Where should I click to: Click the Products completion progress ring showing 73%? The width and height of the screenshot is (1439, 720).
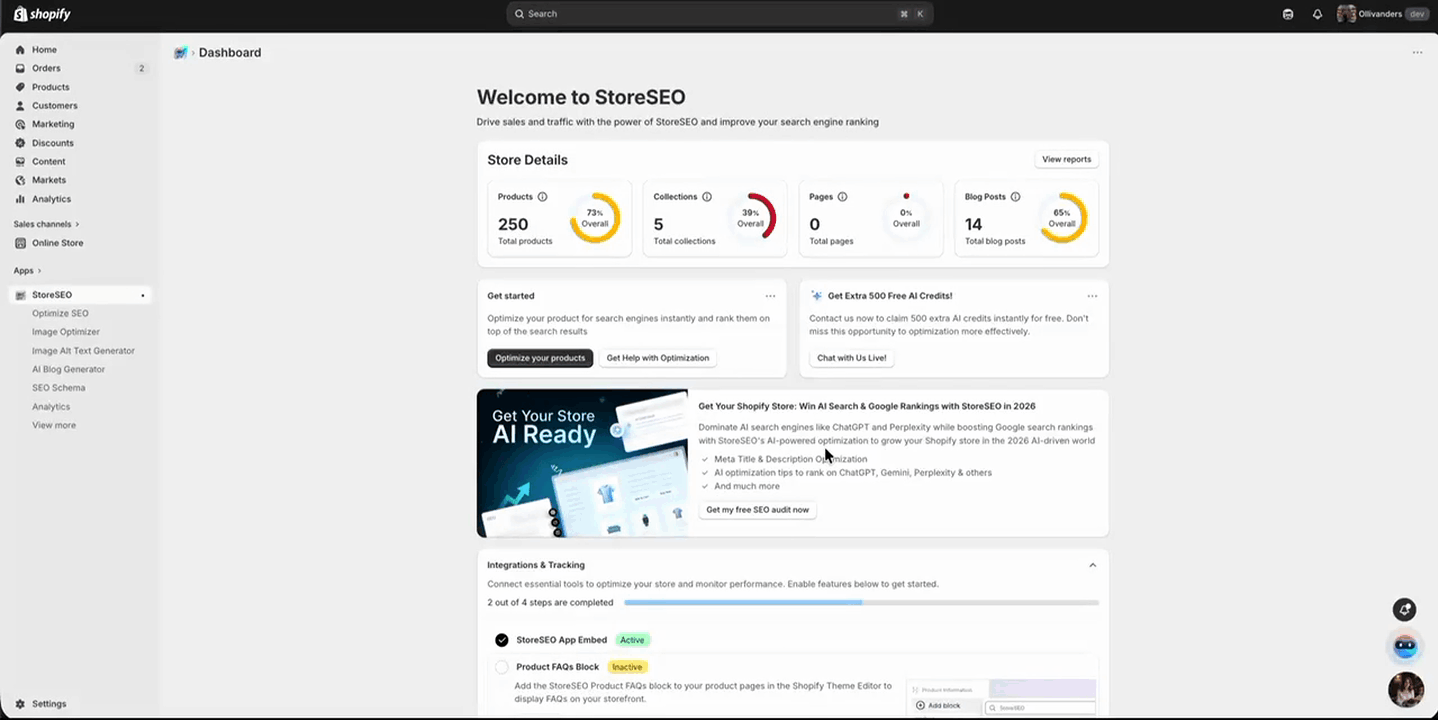click(x=595, y=218)
